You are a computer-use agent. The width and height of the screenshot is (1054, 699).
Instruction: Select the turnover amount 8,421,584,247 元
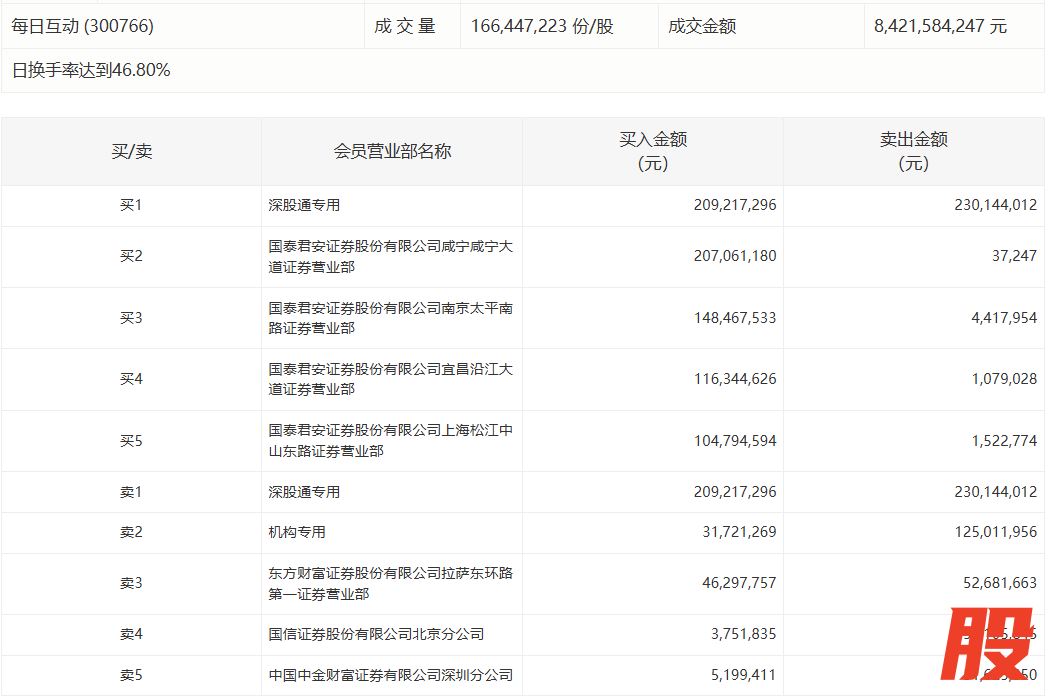[940, 26]
